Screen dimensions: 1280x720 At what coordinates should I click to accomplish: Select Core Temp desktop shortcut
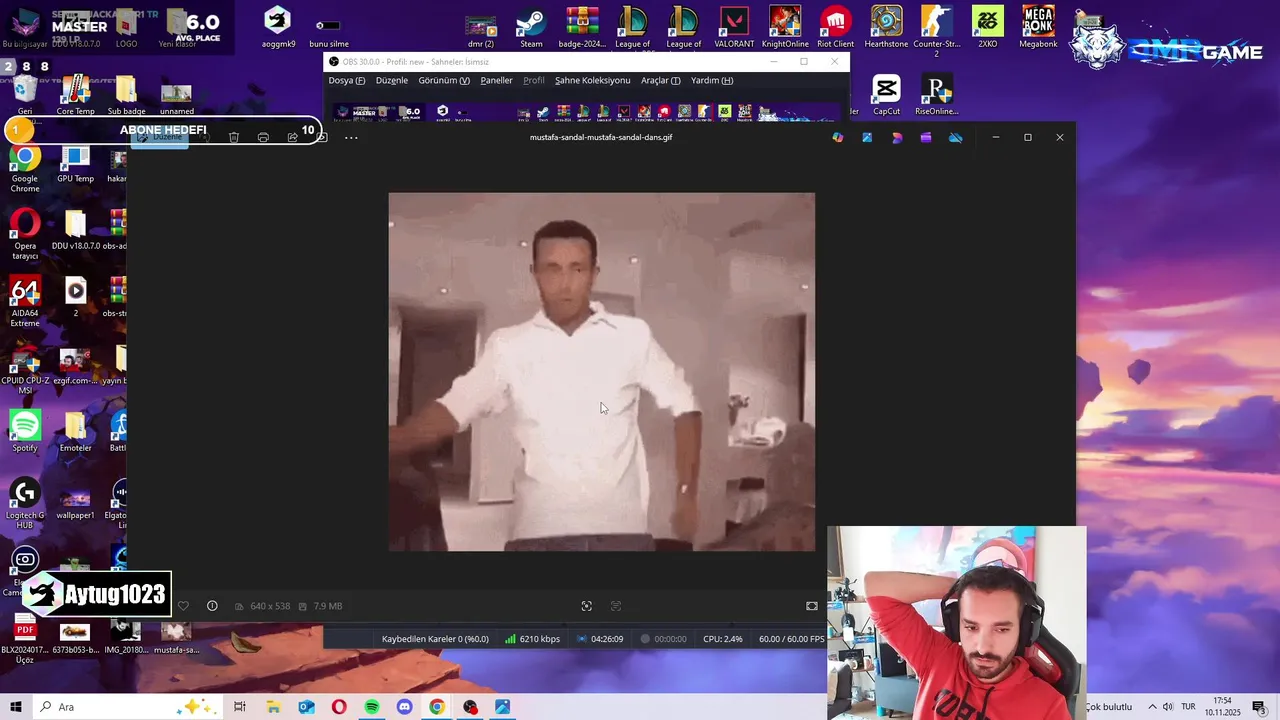[x=75, y=96]
